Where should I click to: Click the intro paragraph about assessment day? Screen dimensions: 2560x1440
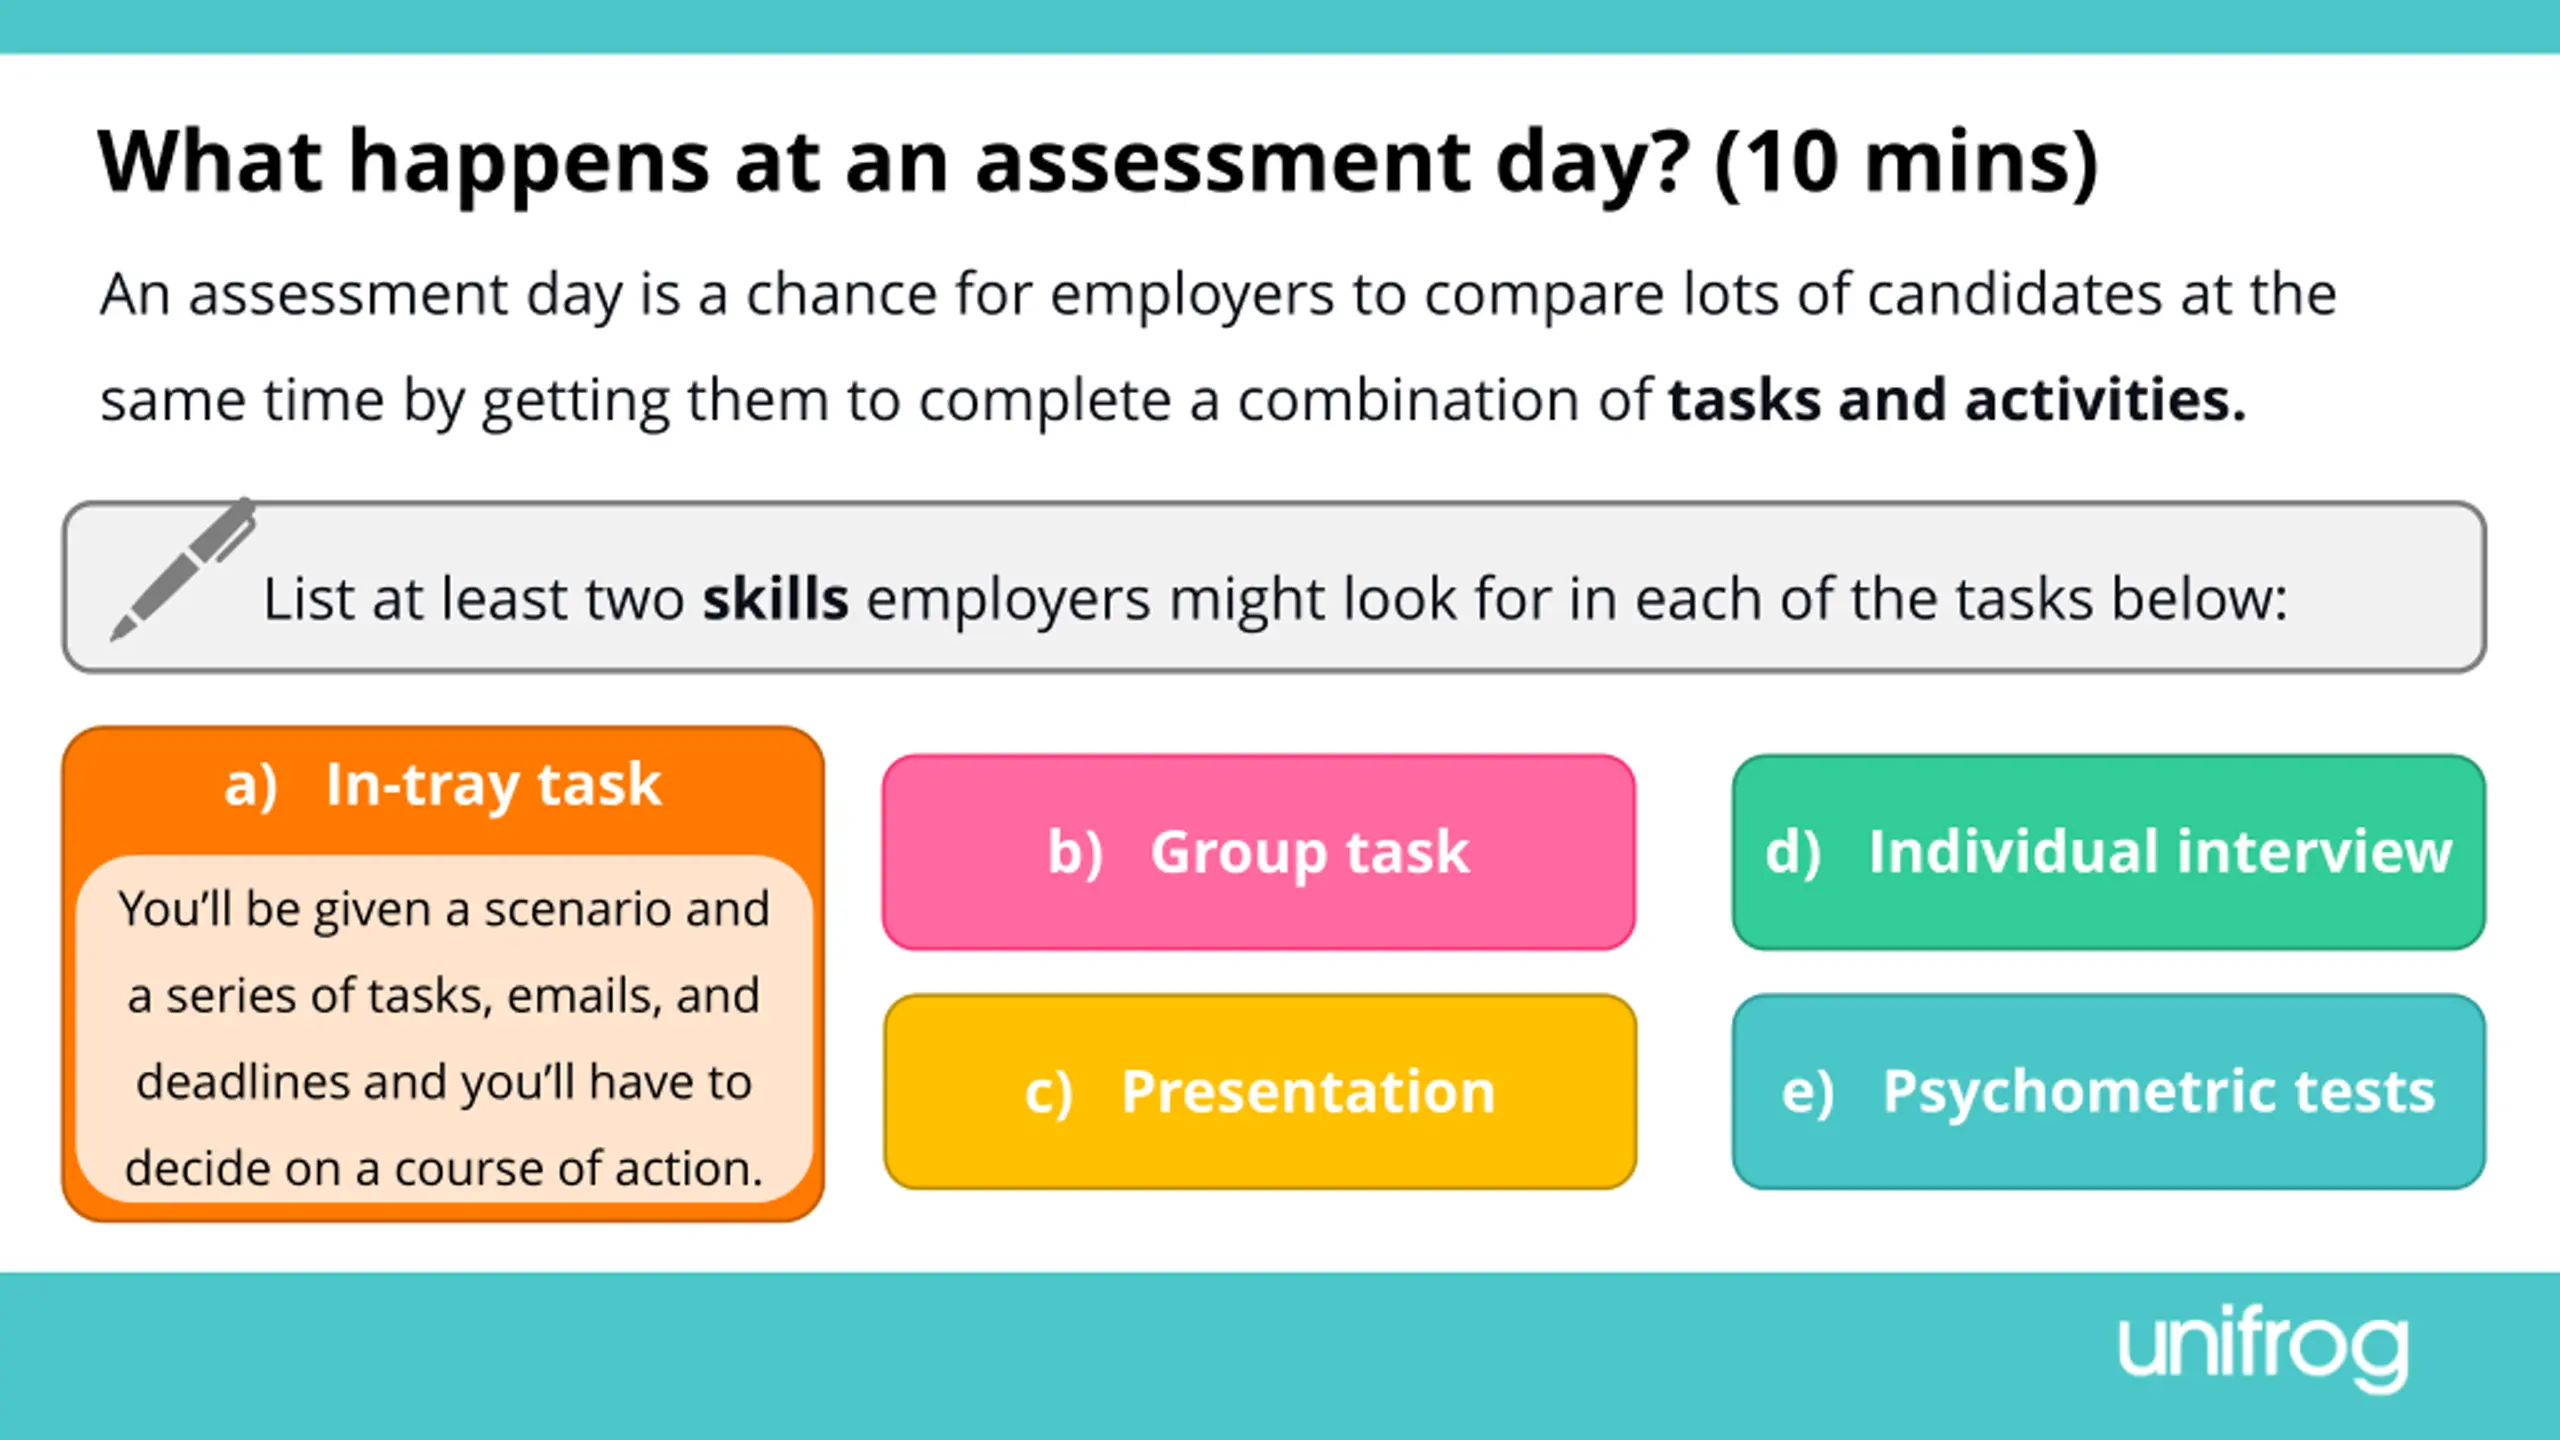pos(1218,346)
